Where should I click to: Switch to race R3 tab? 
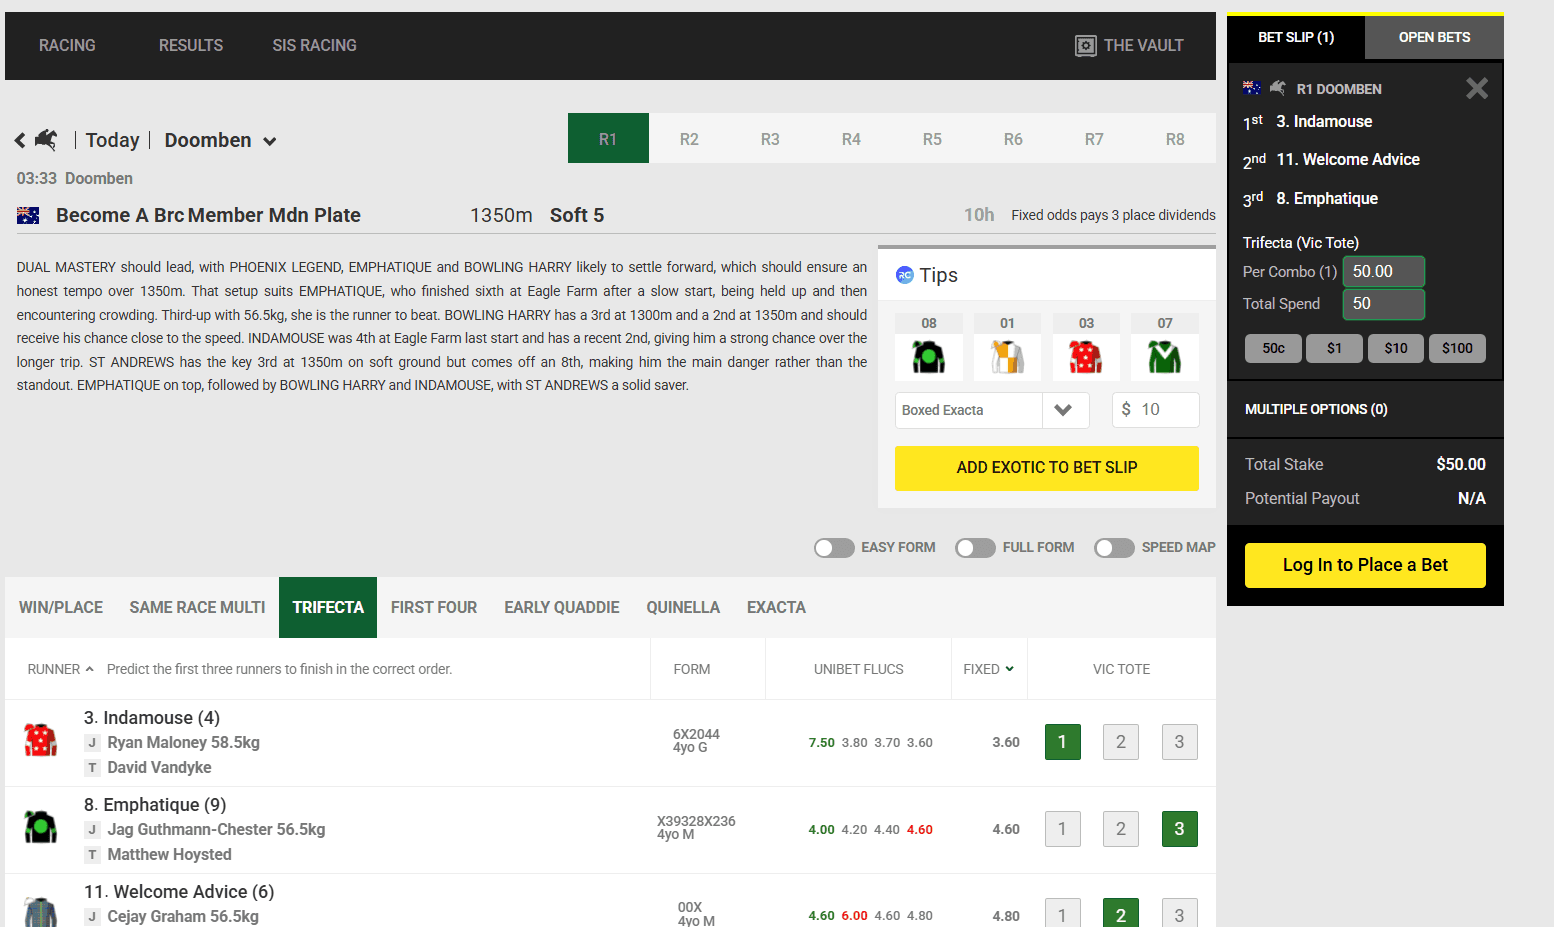(x=770, y=139)
